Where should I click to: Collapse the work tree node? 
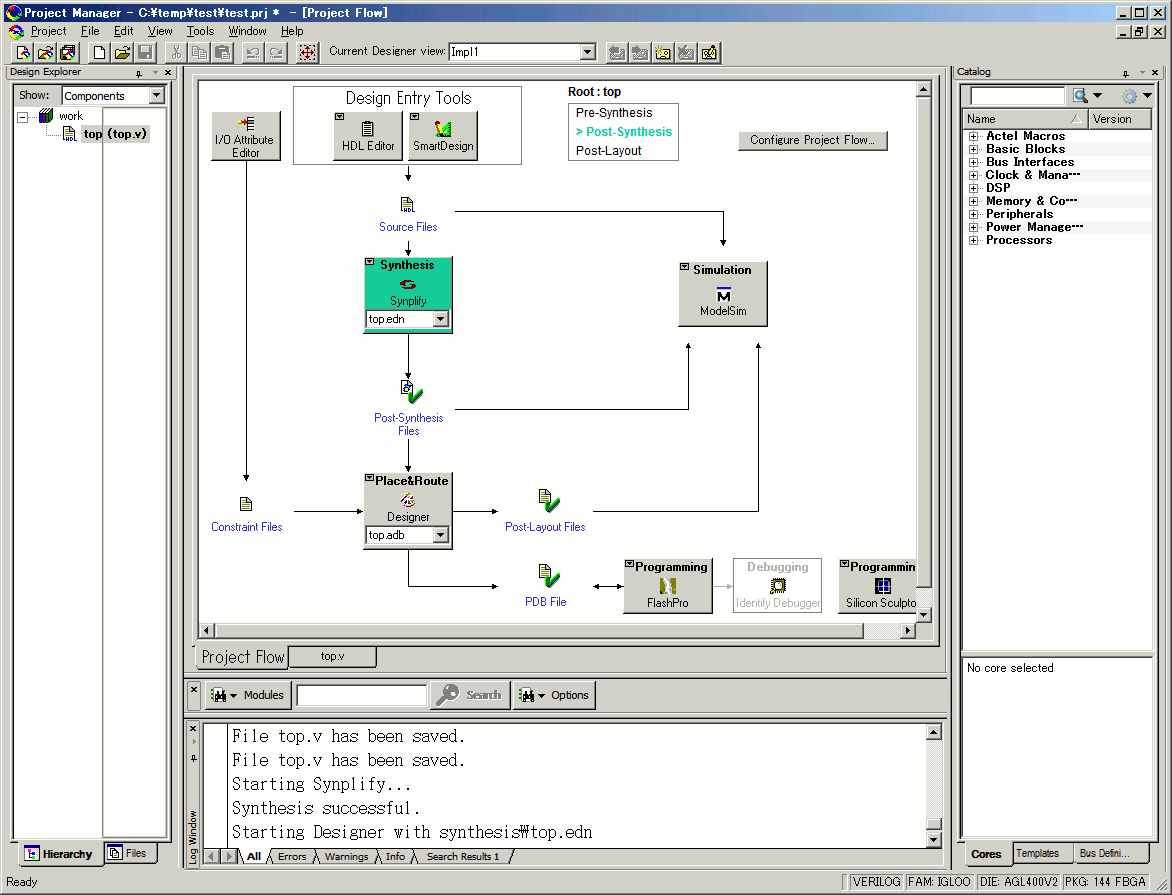click(x=22, y=117)
